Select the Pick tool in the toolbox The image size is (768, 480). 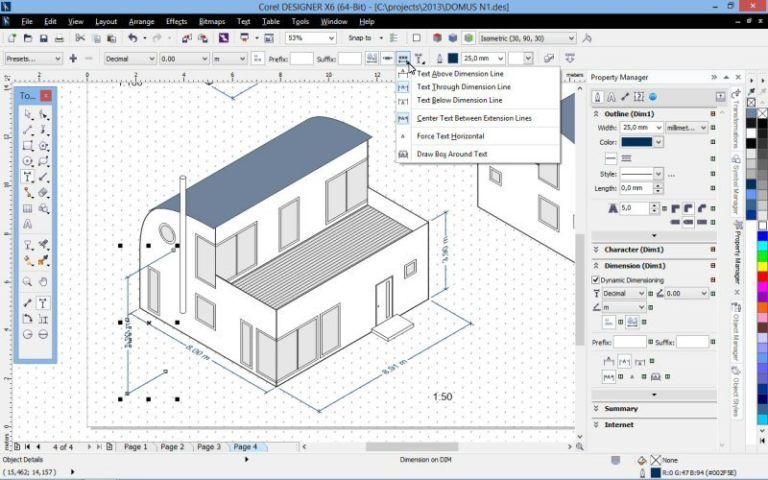click(28, 115)
